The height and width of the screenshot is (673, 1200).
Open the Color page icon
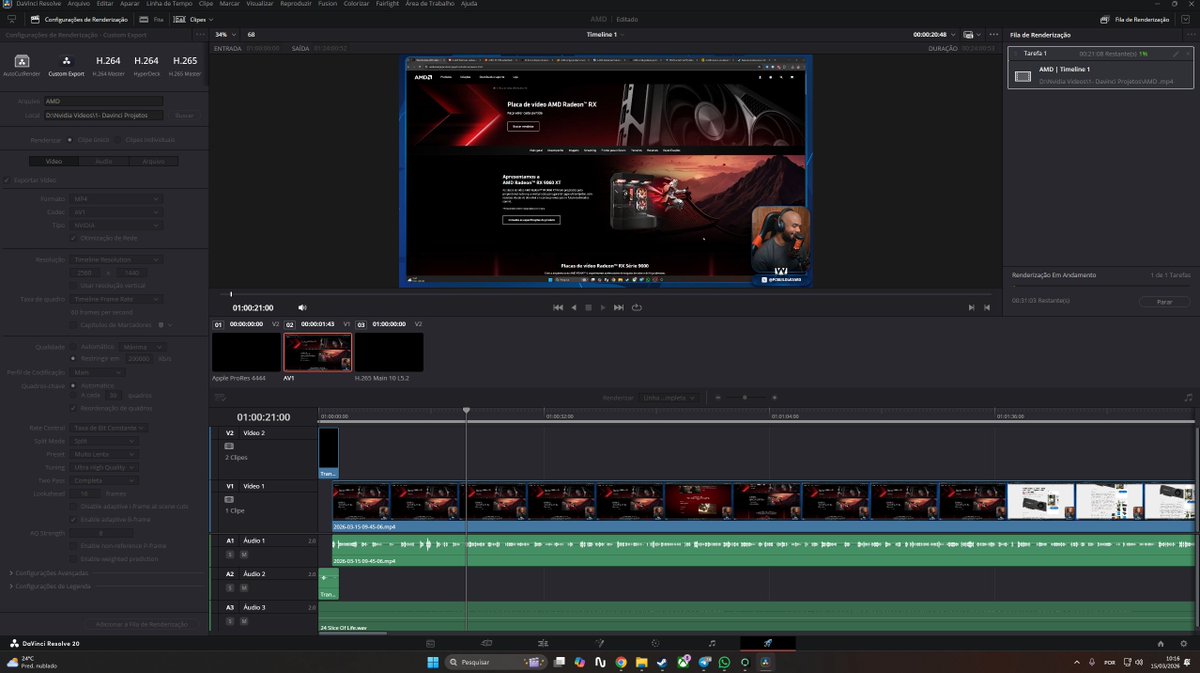coord(655,643)
